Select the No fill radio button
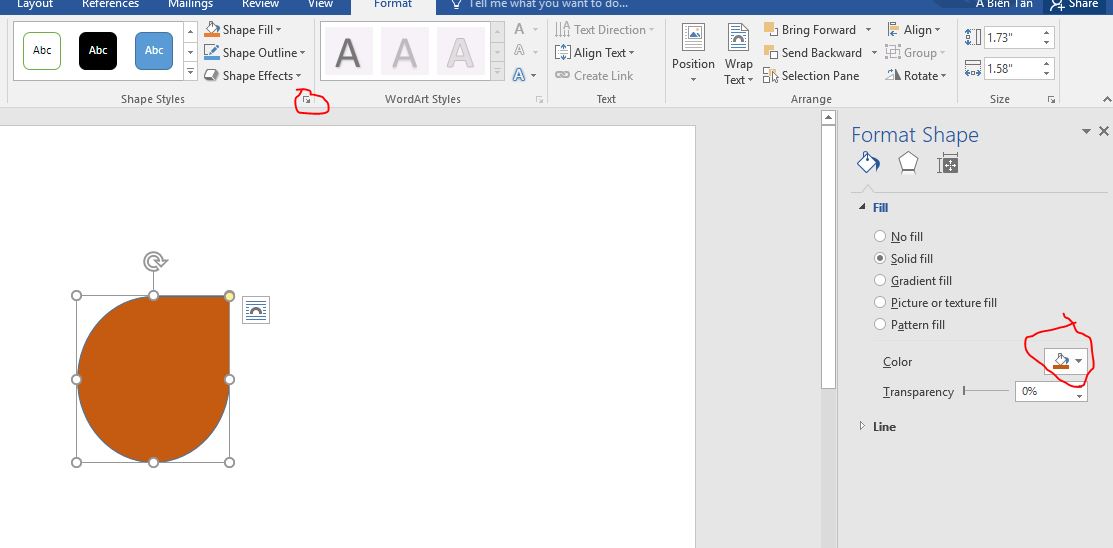The width and height of the screenshot is (1113, 548). coord(880,236)
